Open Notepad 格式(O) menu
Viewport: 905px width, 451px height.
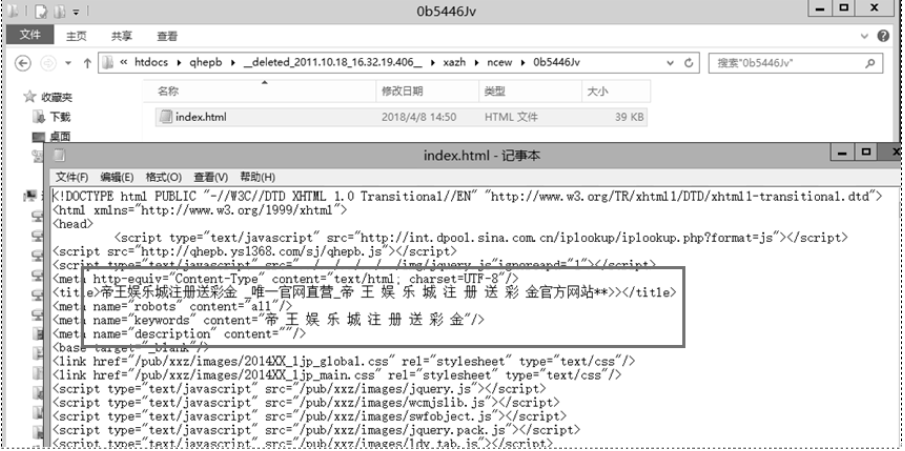pyautogui.click(x=163, y=177)
